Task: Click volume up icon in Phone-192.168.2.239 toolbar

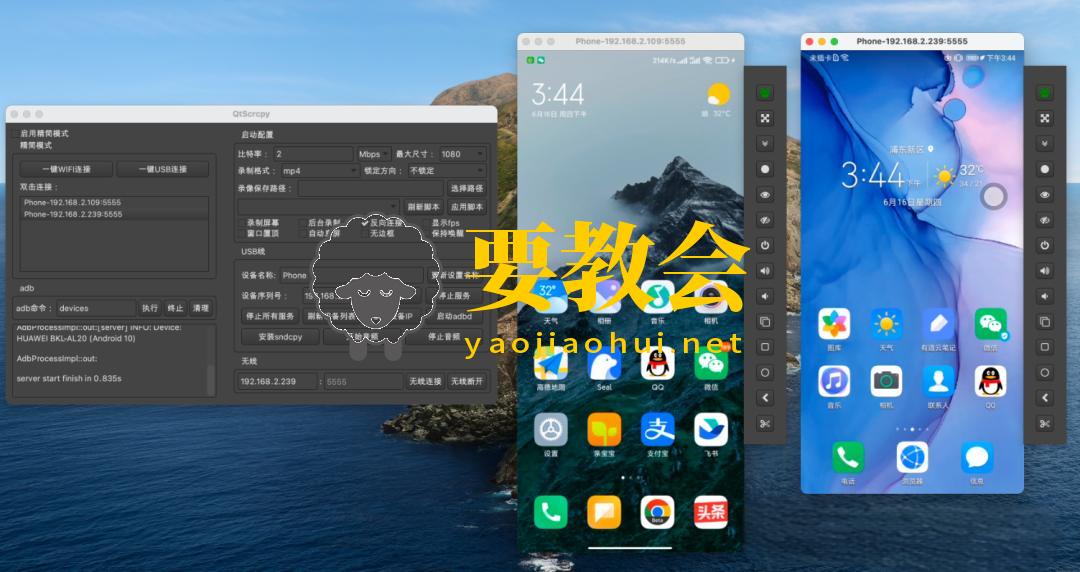Action: 1045,271
